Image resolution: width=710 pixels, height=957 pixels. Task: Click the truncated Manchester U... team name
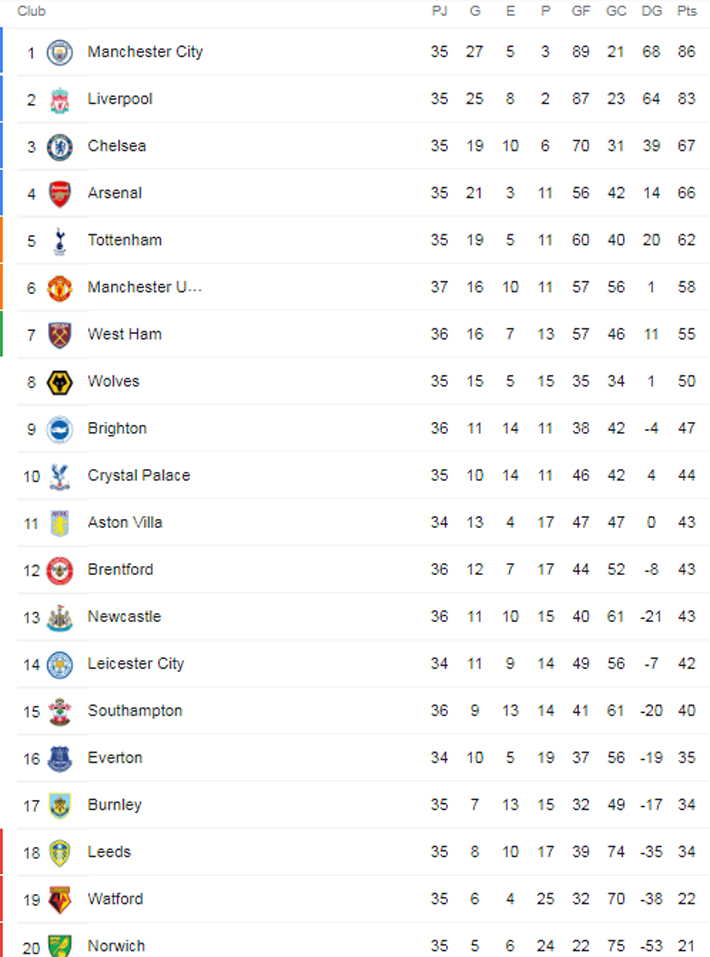click(x=144, y=287)
